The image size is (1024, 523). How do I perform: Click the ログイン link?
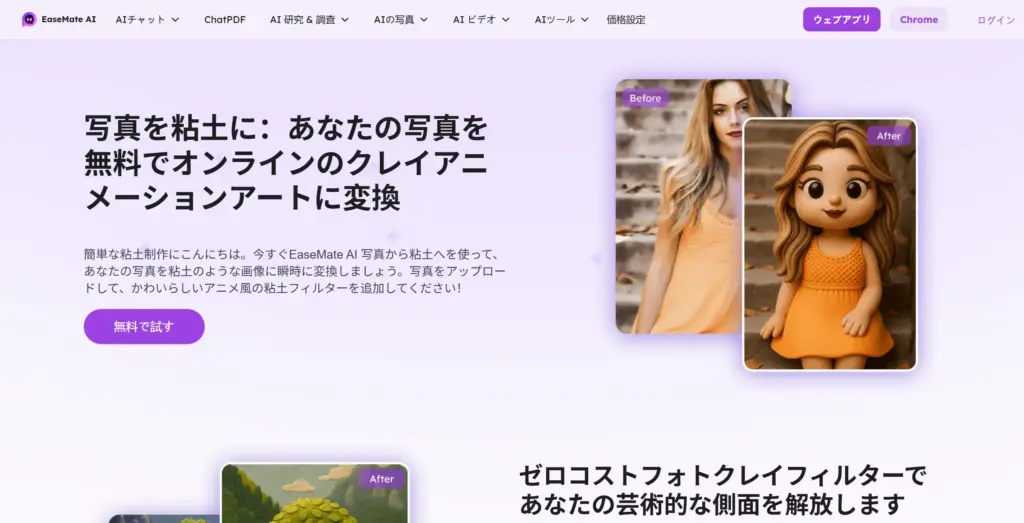coord(996,20)
